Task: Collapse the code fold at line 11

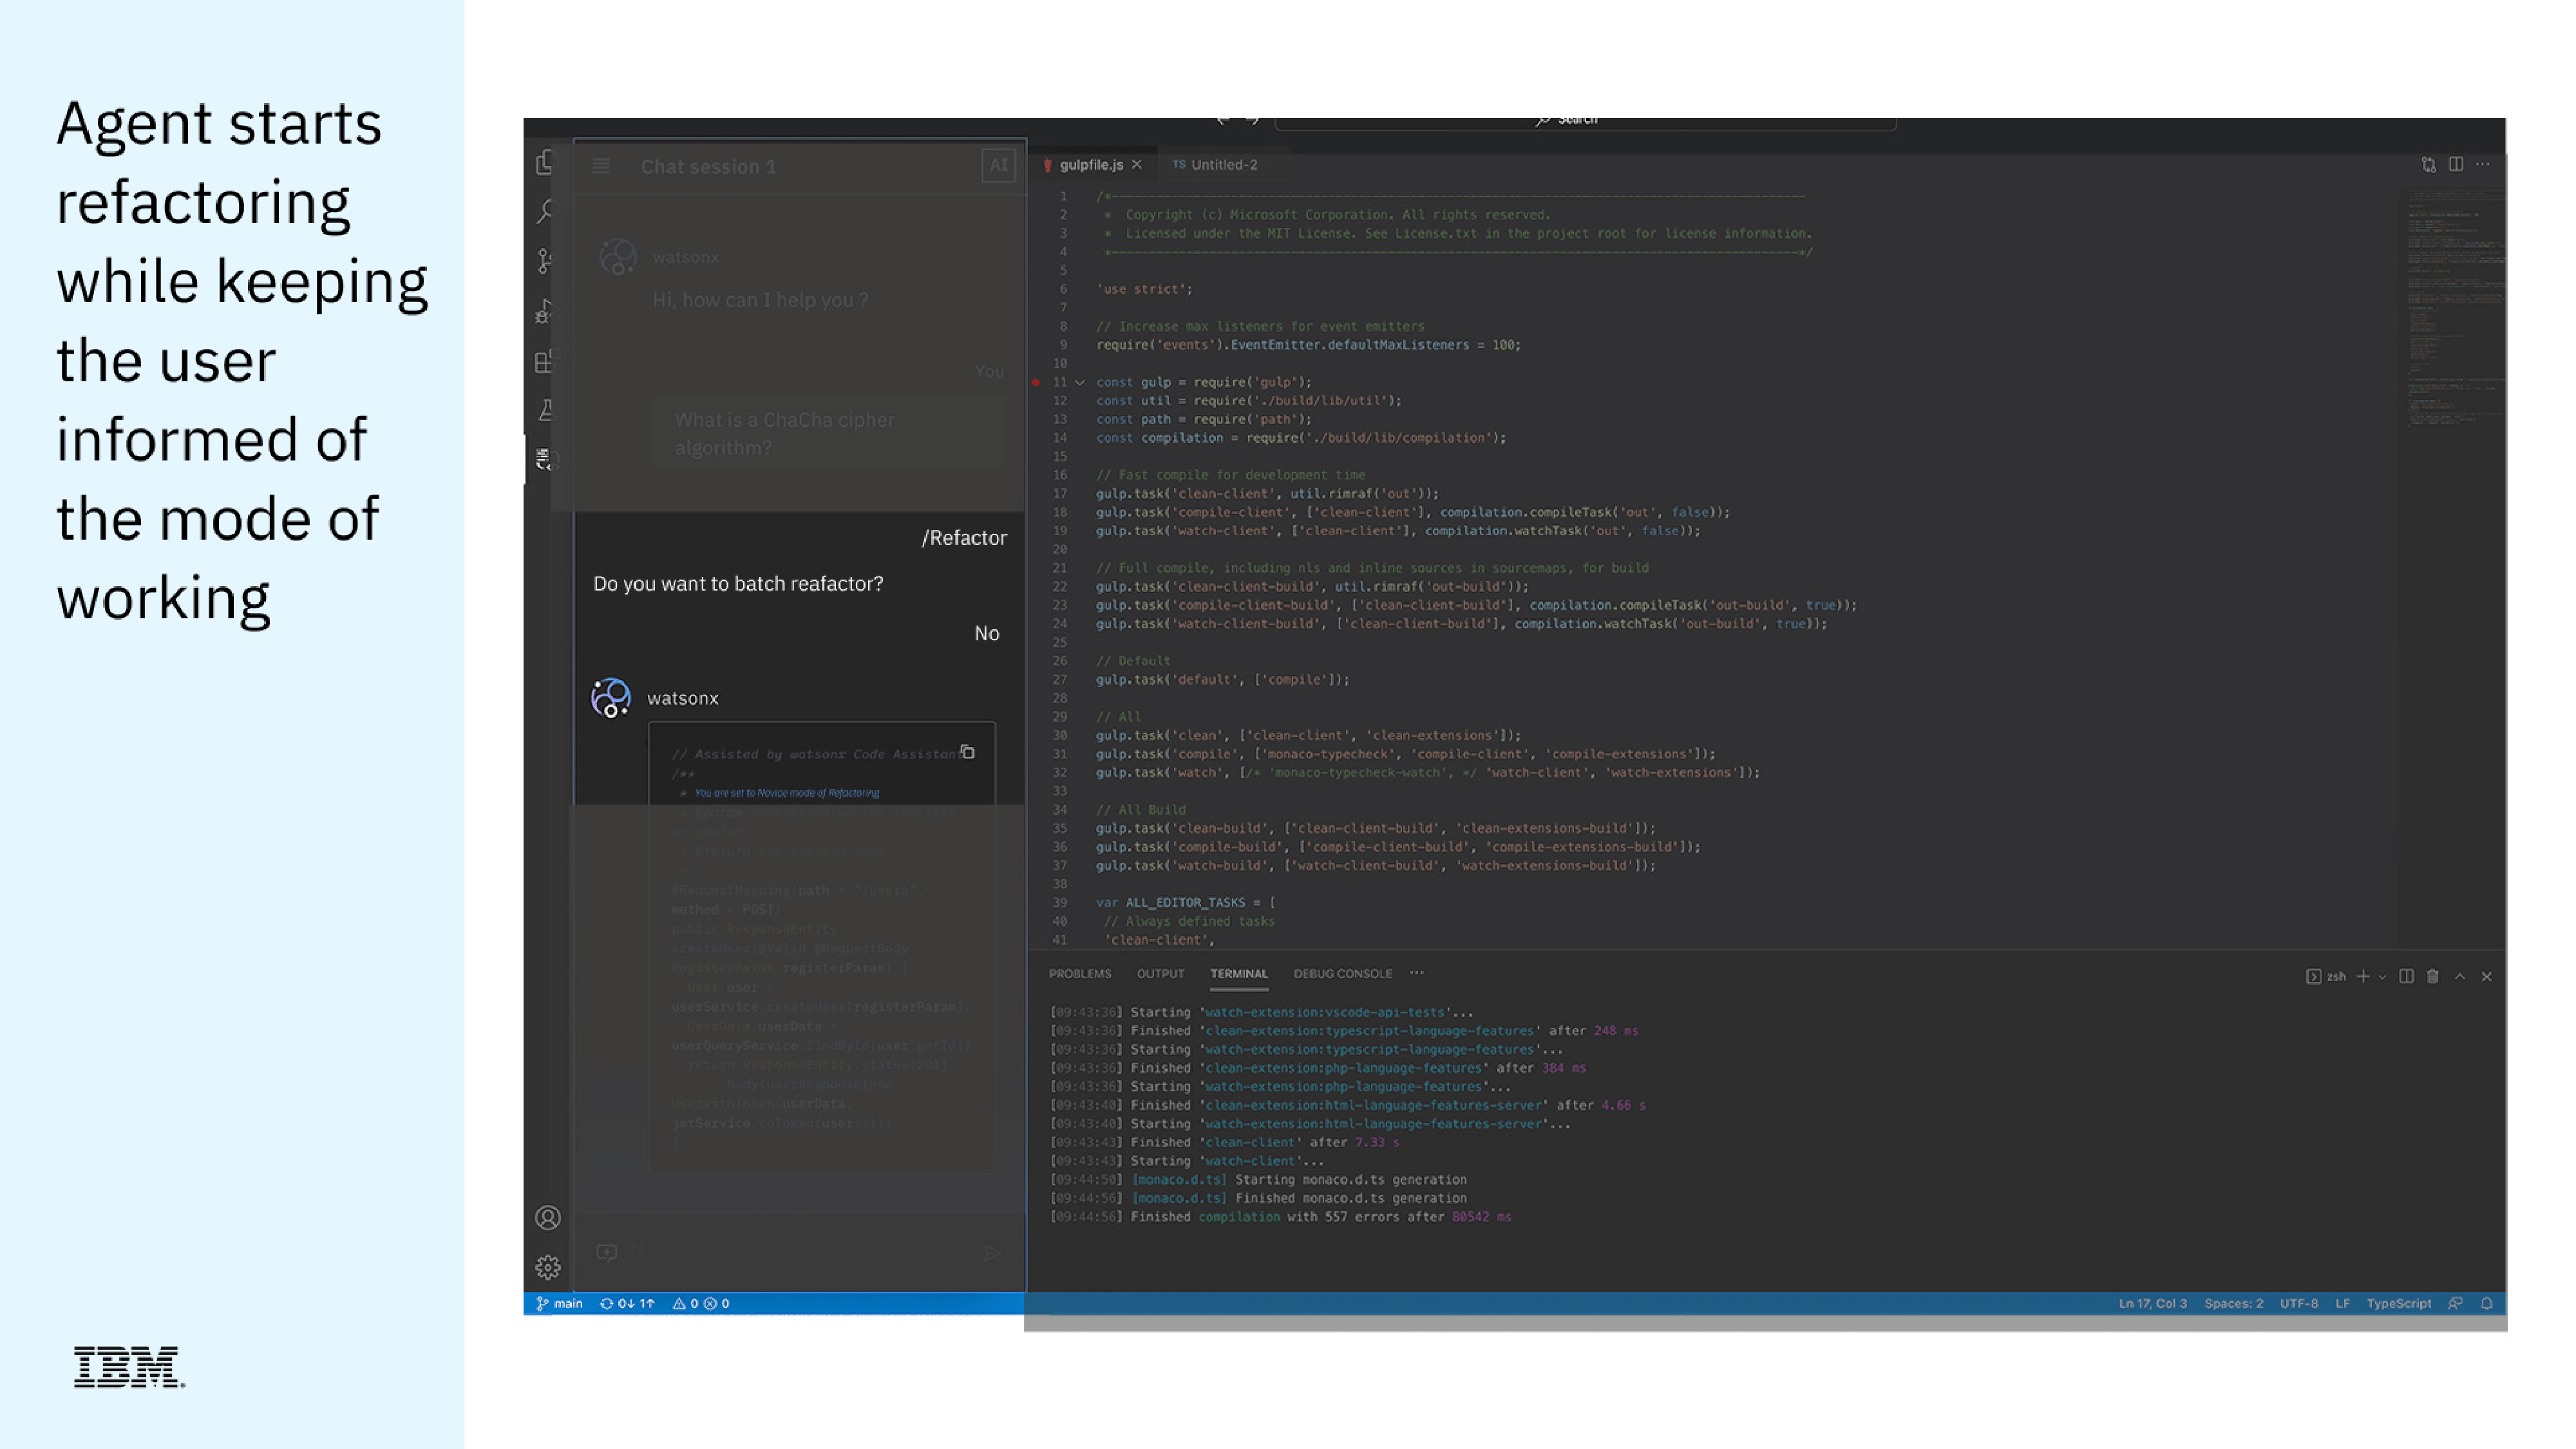Action: pos(1080,382)
